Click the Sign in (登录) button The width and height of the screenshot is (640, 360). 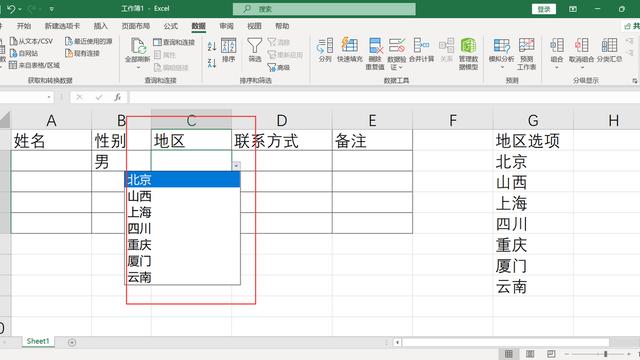pos(544,9)
